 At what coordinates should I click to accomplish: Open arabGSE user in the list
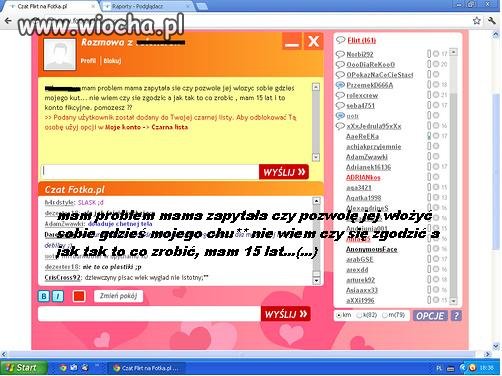coord(359,259)
